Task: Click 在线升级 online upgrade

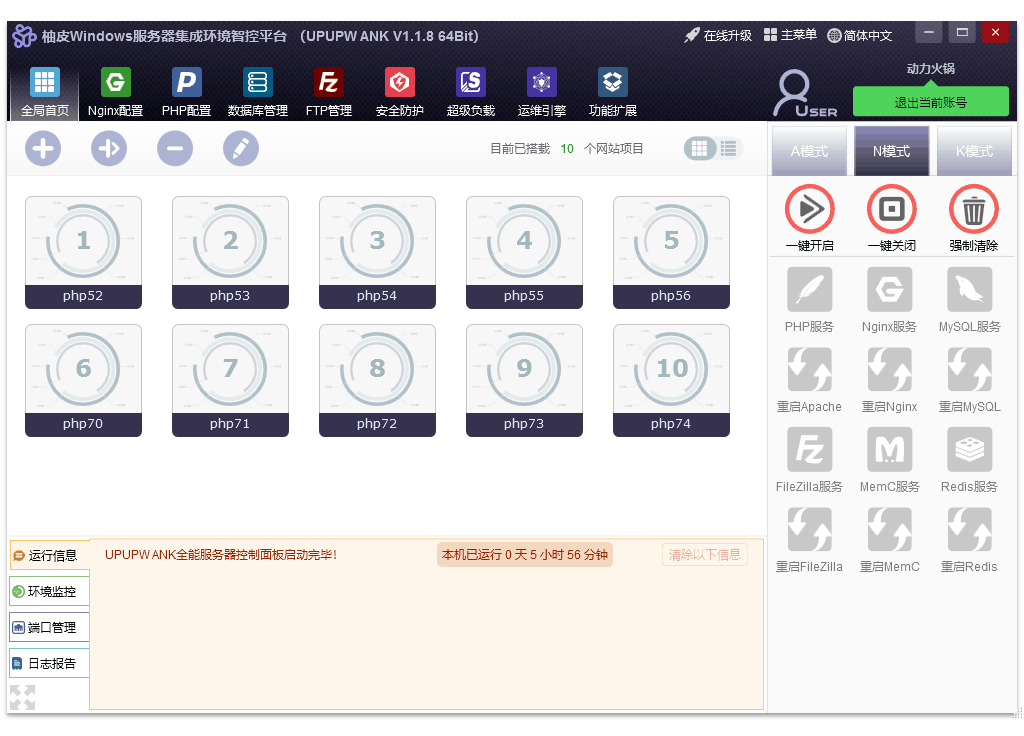Action: coord(718,35)
